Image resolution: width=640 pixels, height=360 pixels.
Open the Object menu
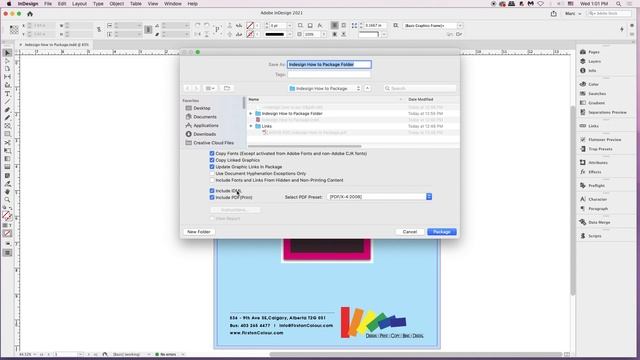pos(116,4)
